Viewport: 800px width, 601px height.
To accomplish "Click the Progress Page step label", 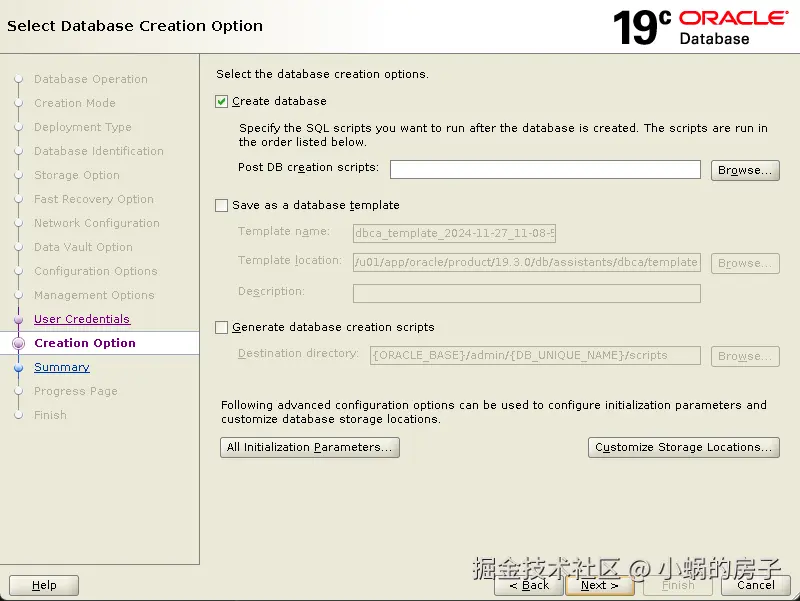I will (76, 391).
